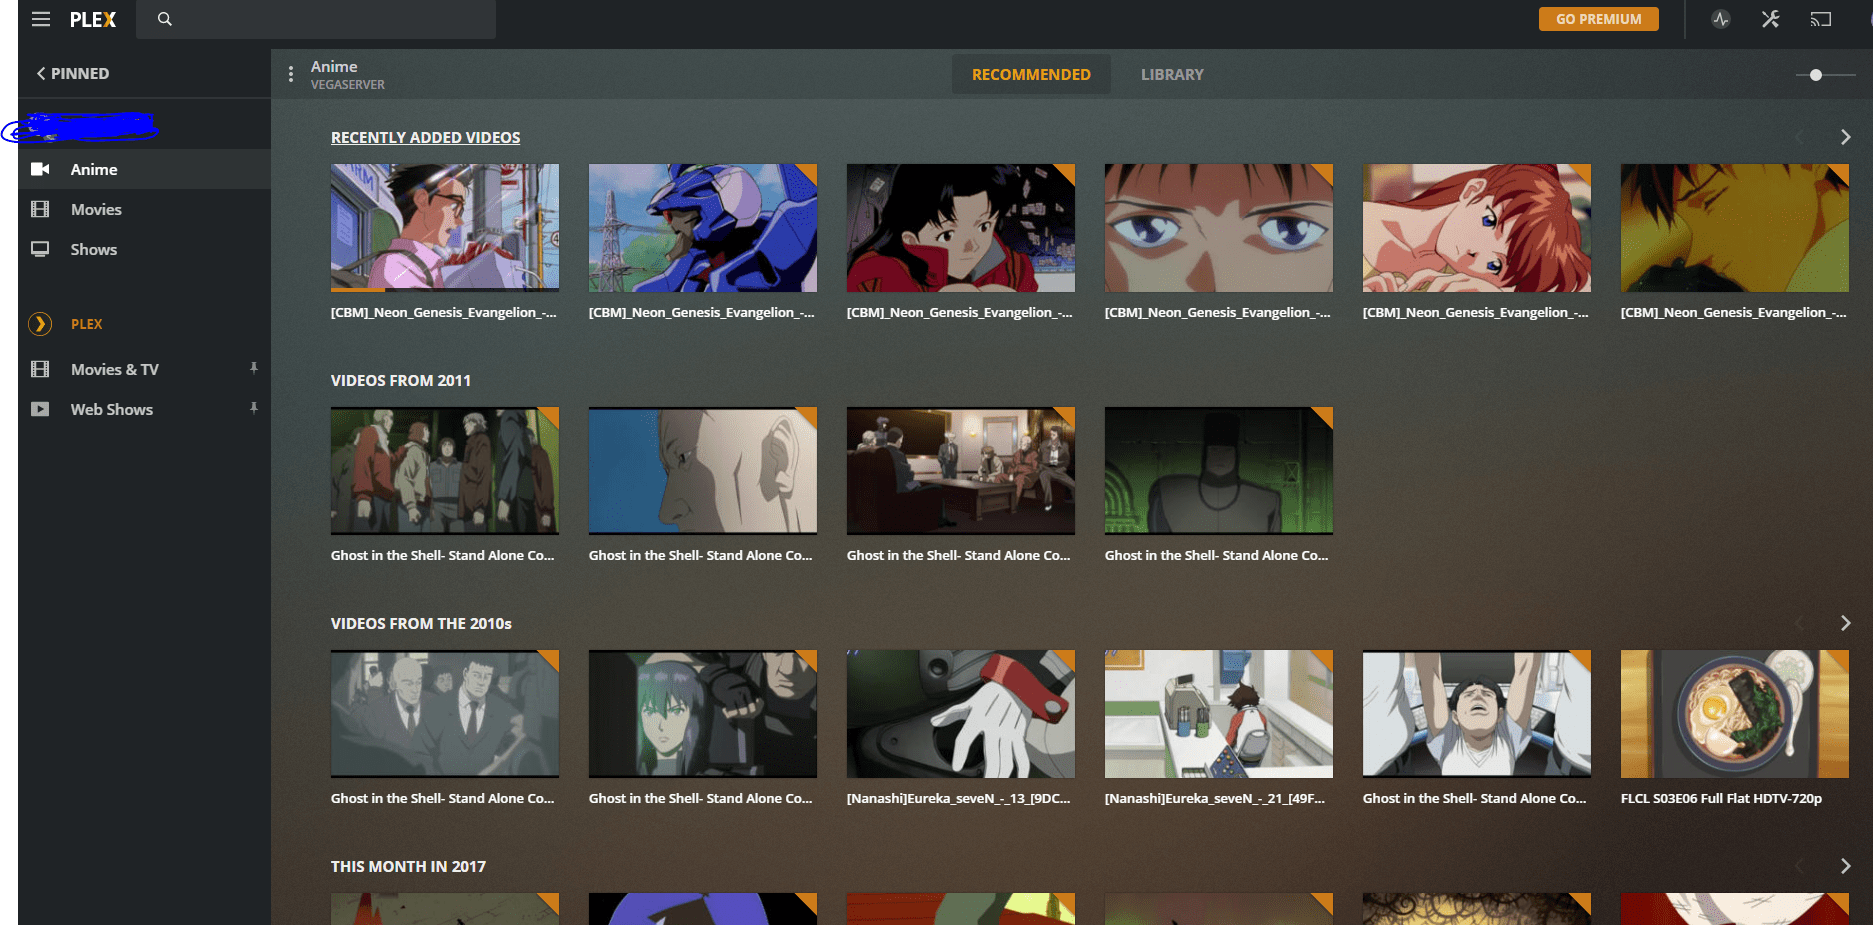Collapse the PINNED sidebar with back chevron
The width and height of the screenshot is (1873, 925).
point(41,73)
